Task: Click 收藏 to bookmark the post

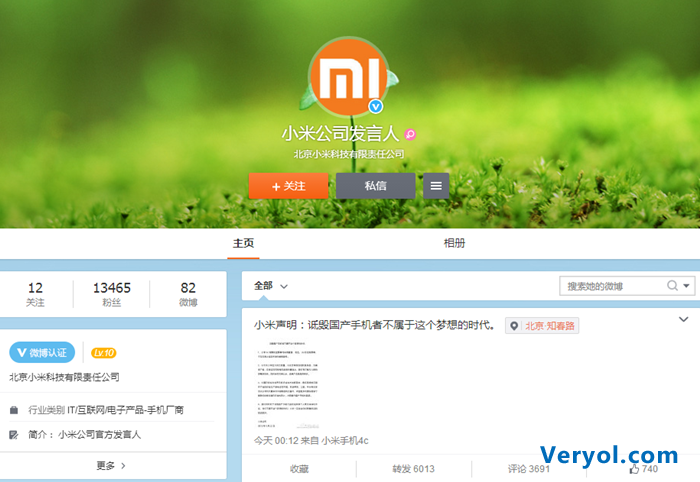Action: coord(299,469)
